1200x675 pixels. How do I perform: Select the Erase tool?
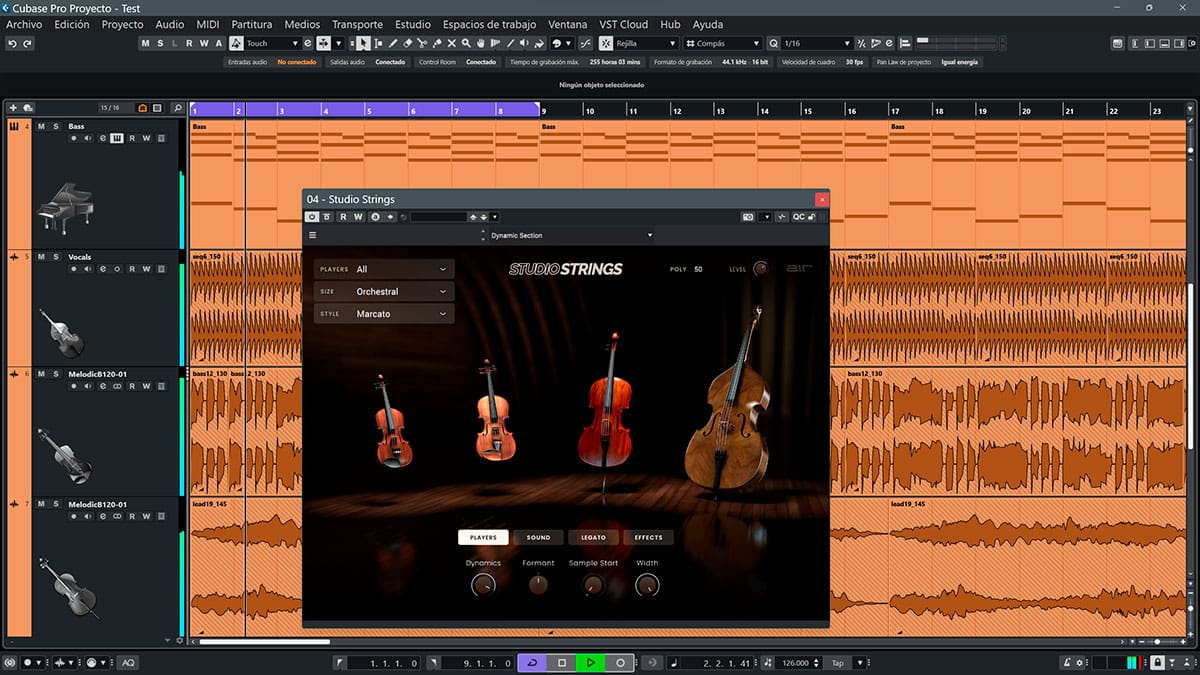click(407, 43)
